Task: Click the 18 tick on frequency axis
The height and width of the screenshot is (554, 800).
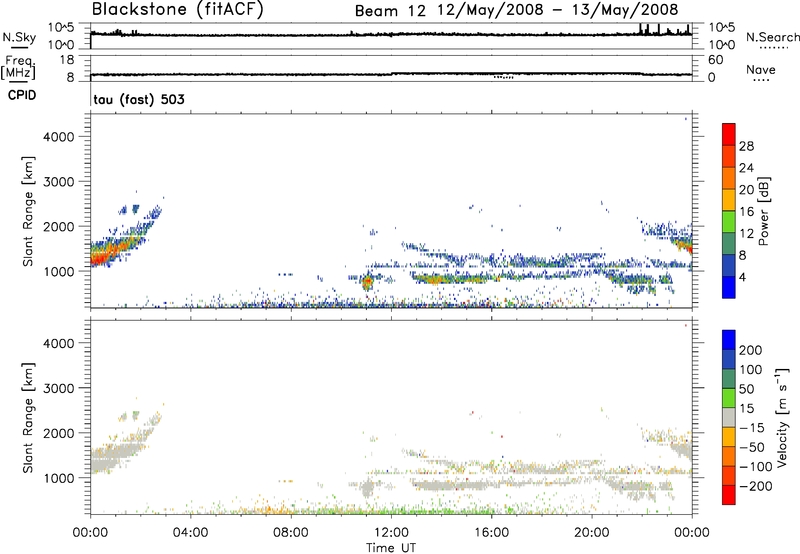Action: [67, 60]
